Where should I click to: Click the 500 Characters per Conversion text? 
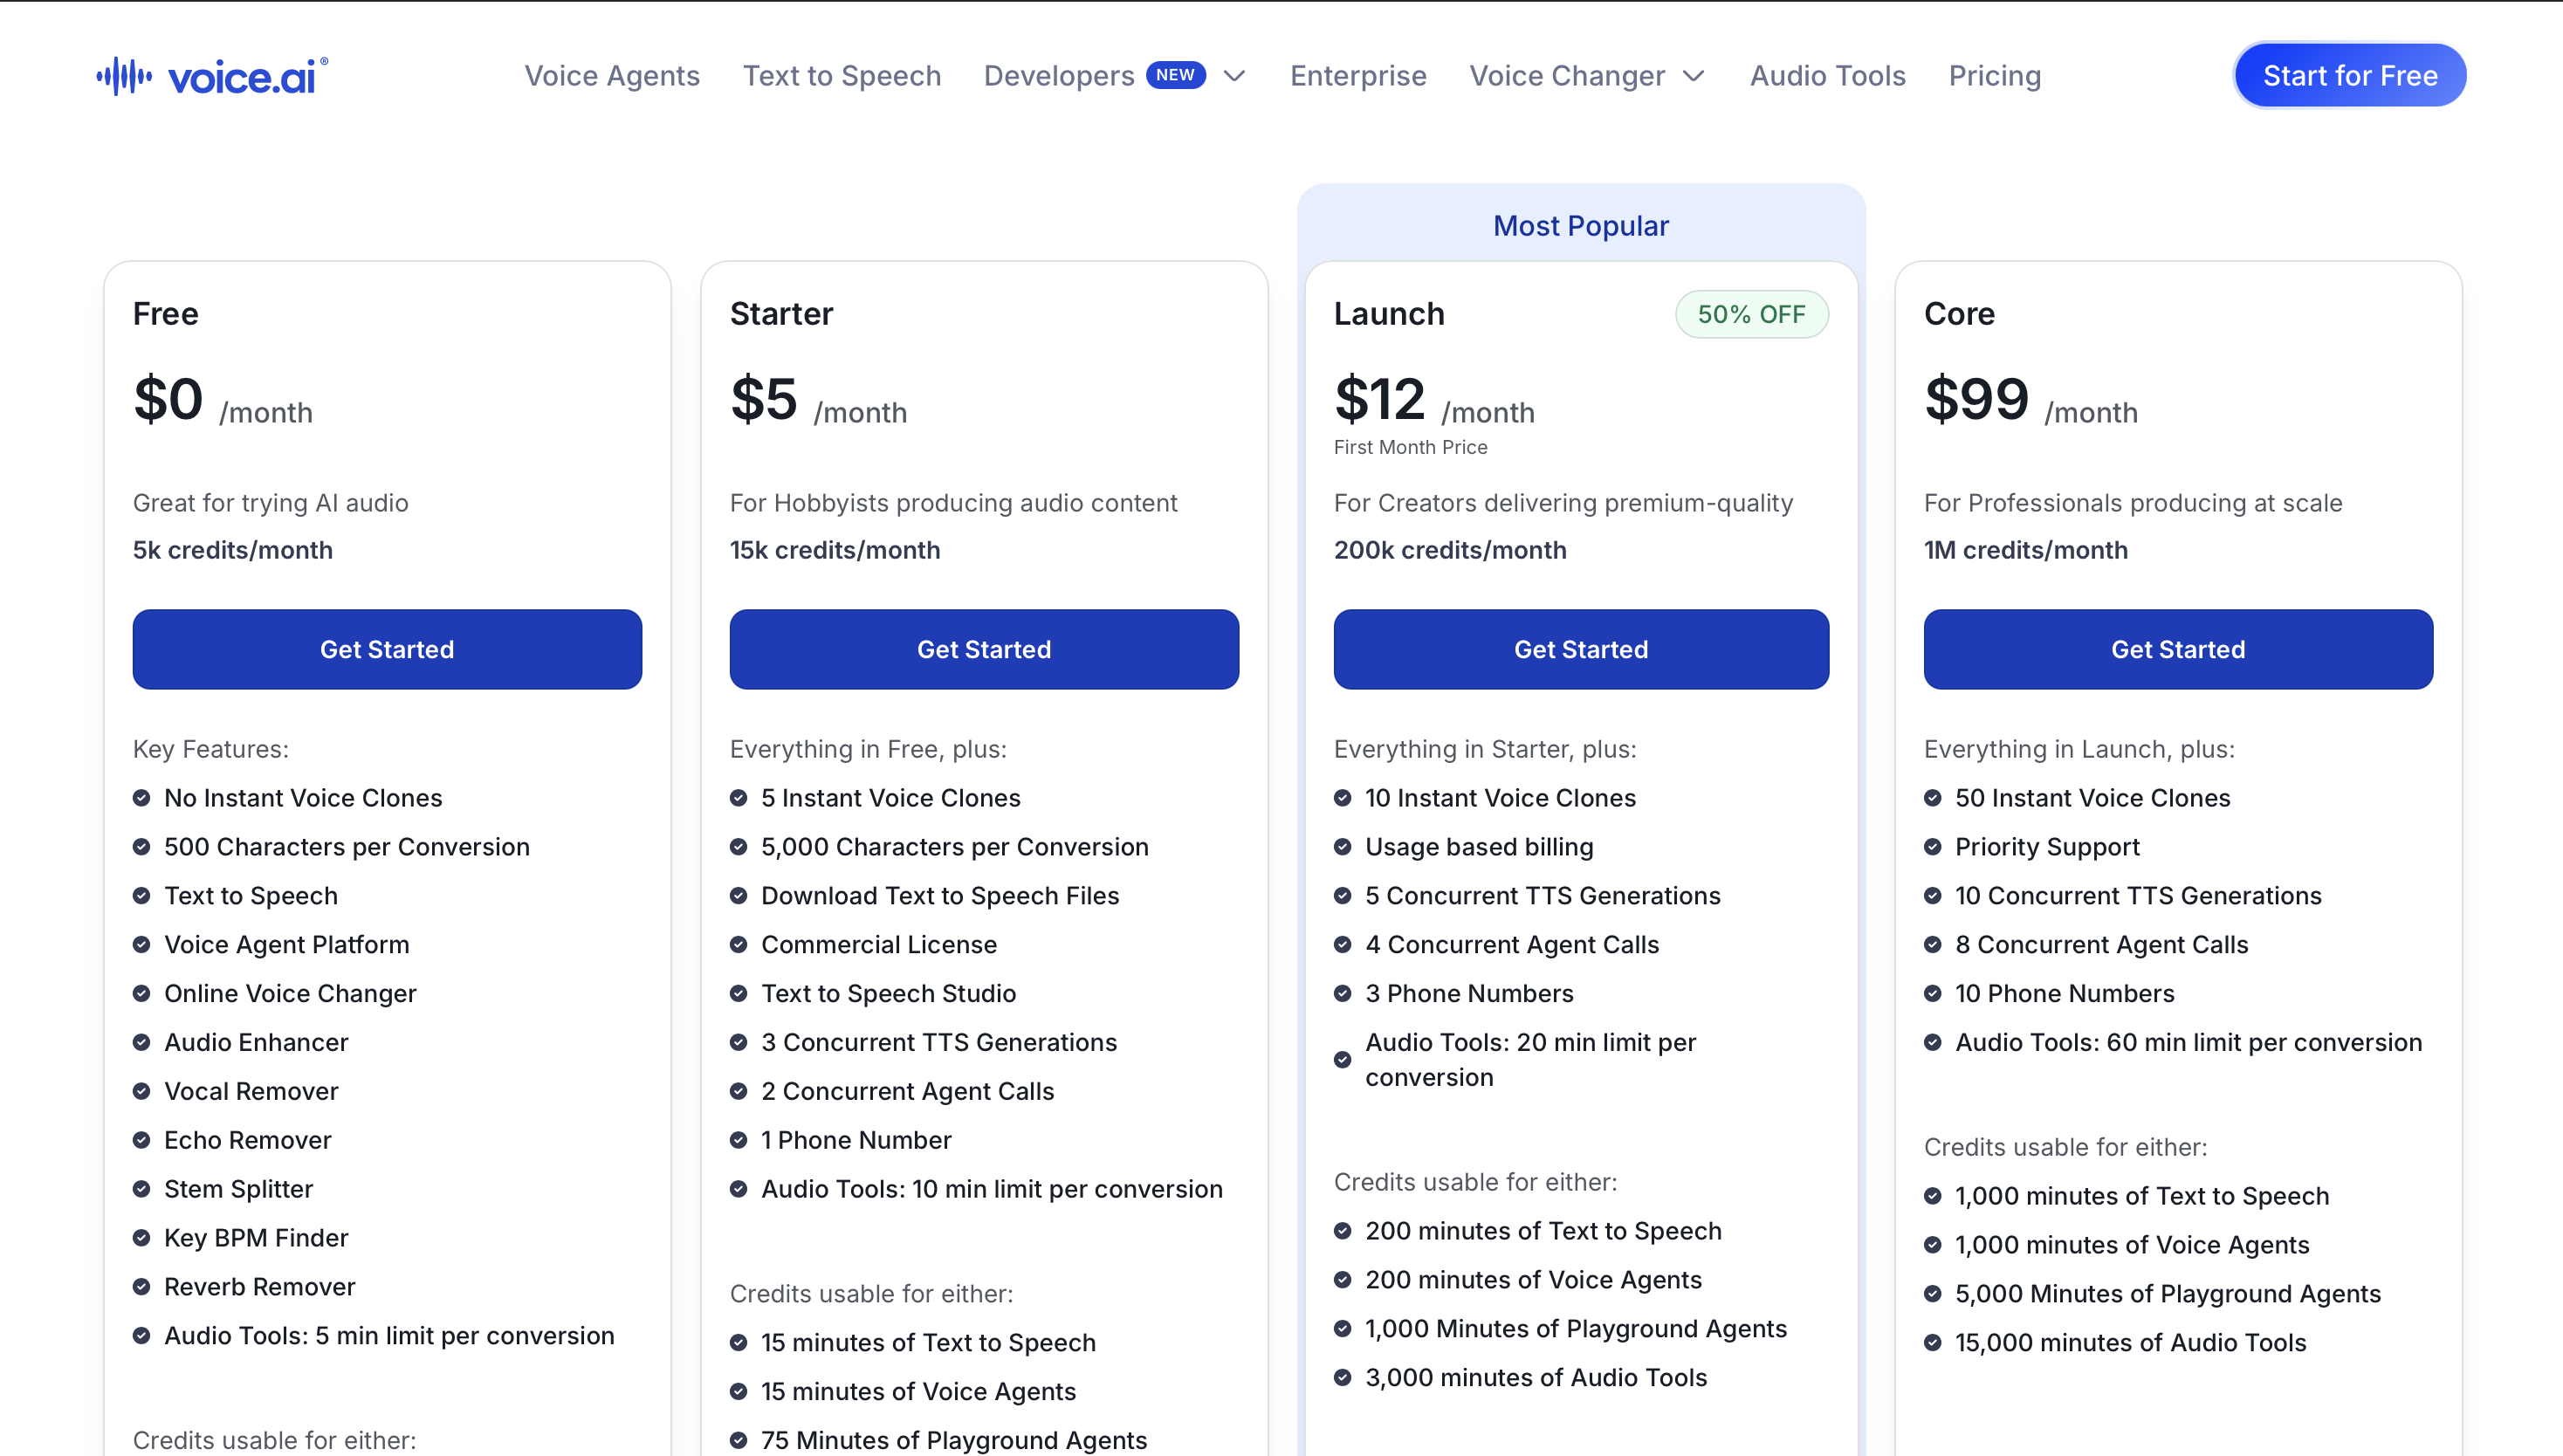point(347,847)
